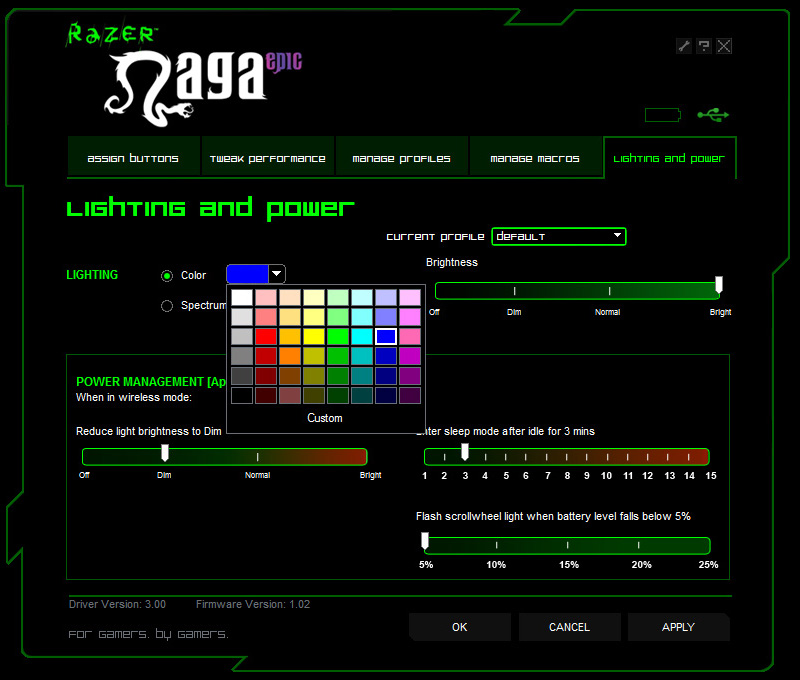Click the 'For gamers. by gamers.' tagline
This screenshot has width=800, height=680.
click(x=148, y=634)
